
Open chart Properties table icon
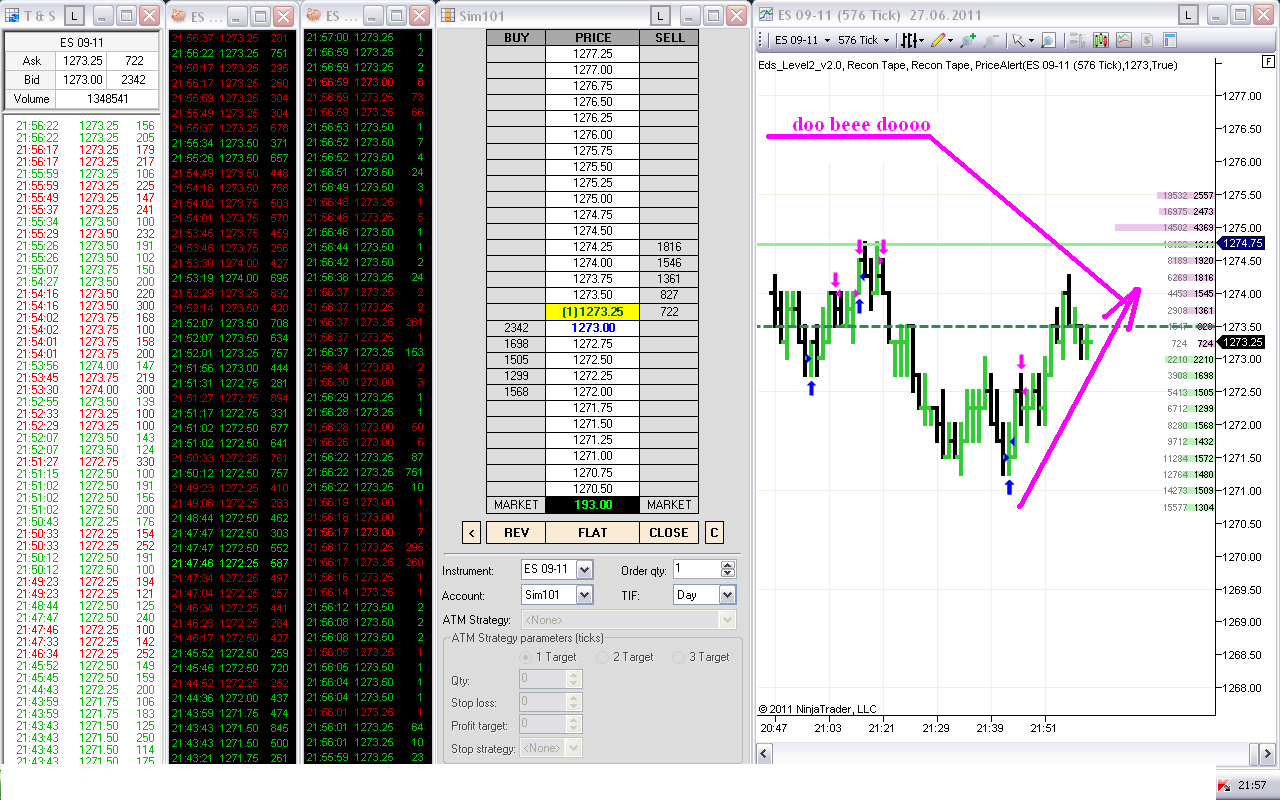tap(1170, 40)
